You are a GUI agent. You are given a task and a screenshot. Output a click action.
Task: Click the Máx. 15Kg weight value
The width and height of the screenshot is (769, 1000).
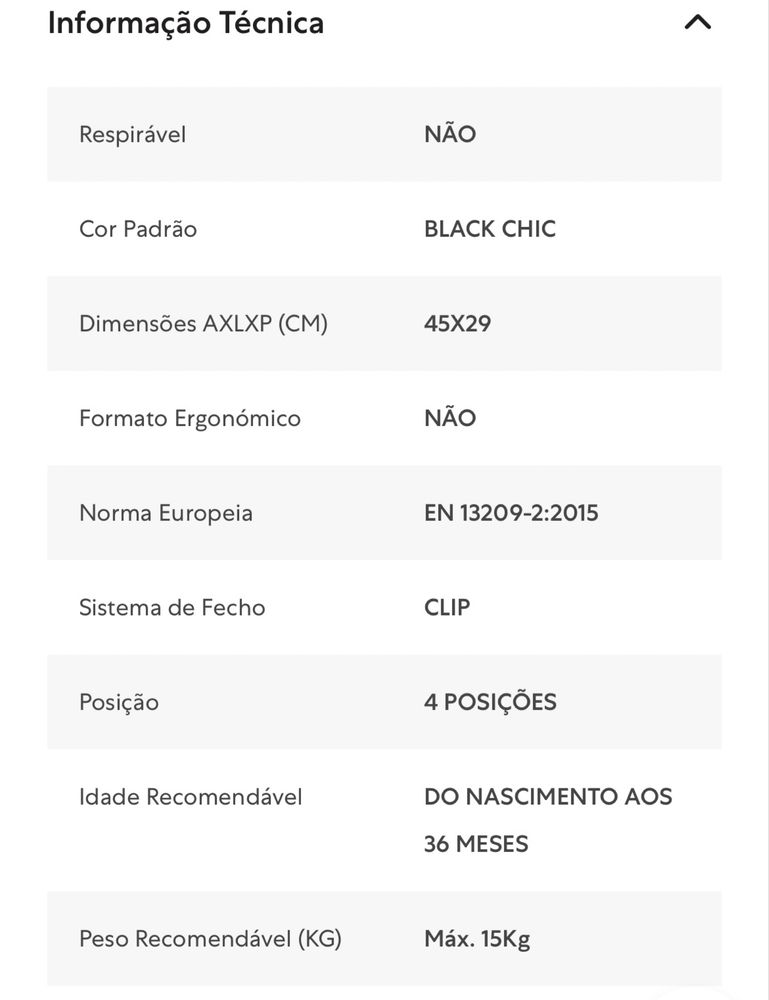point(478,939)
